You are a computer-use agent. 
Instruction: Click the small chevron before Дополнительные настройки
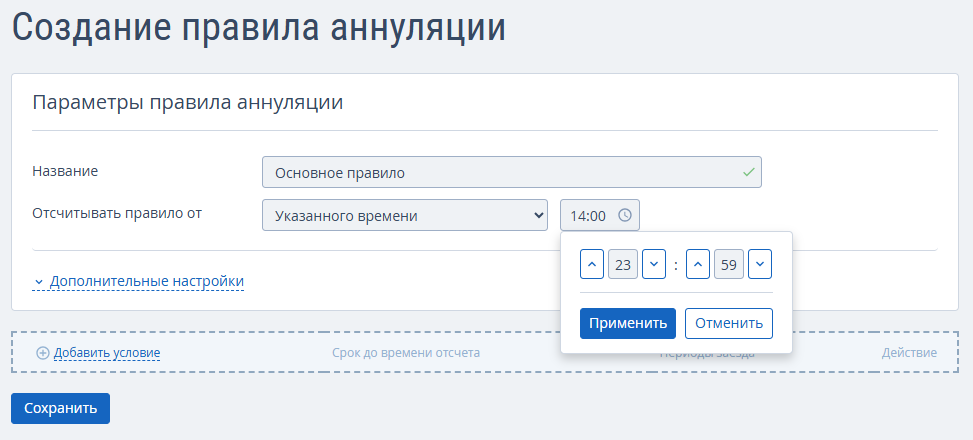click(38, 282)
